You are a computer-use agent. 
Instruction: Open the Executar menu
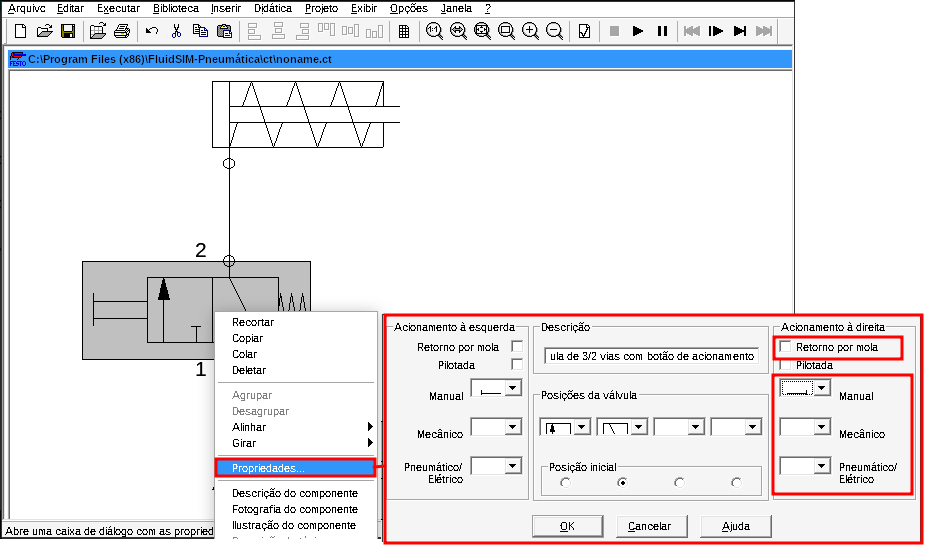119,8
